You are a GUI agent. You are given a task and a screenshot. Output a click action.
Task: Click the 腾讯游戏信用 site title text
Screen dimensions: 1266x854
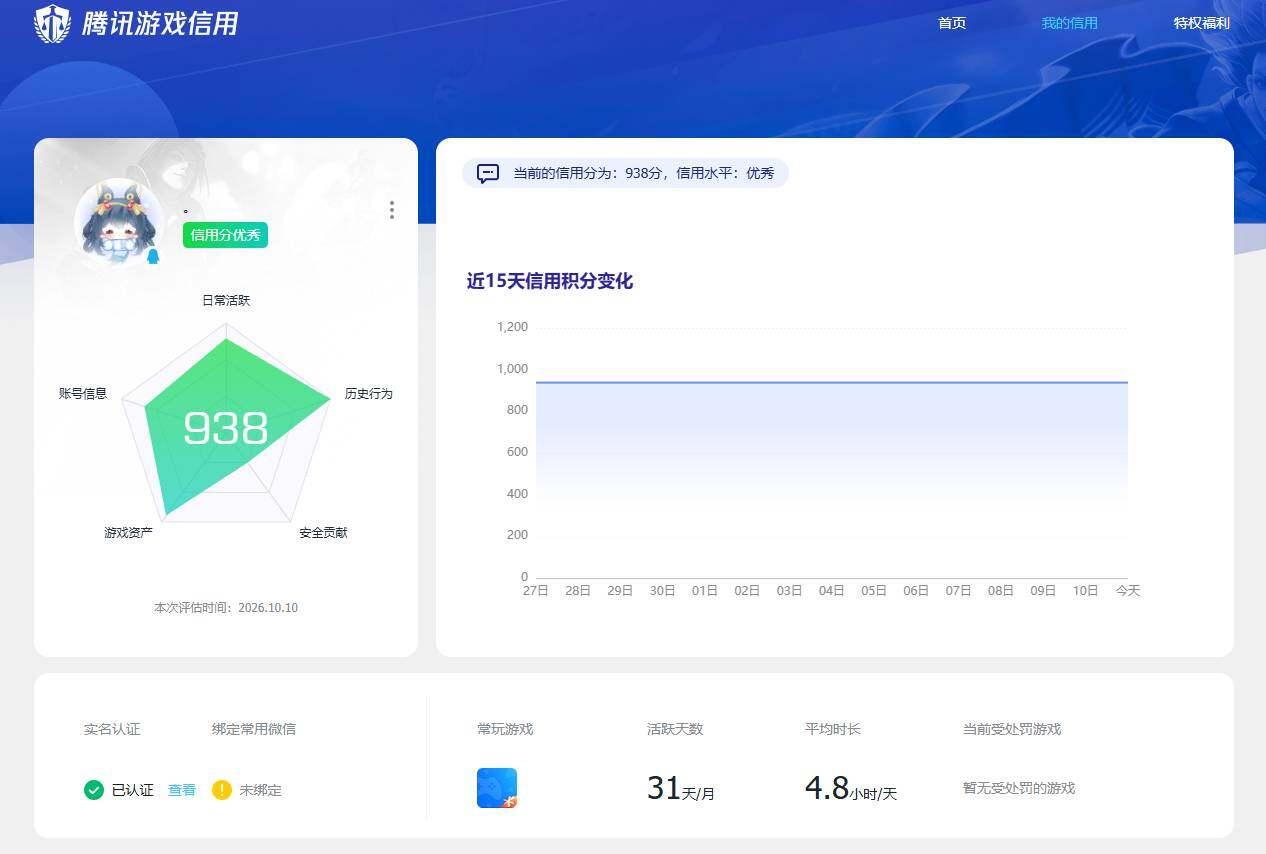point(160,23)
